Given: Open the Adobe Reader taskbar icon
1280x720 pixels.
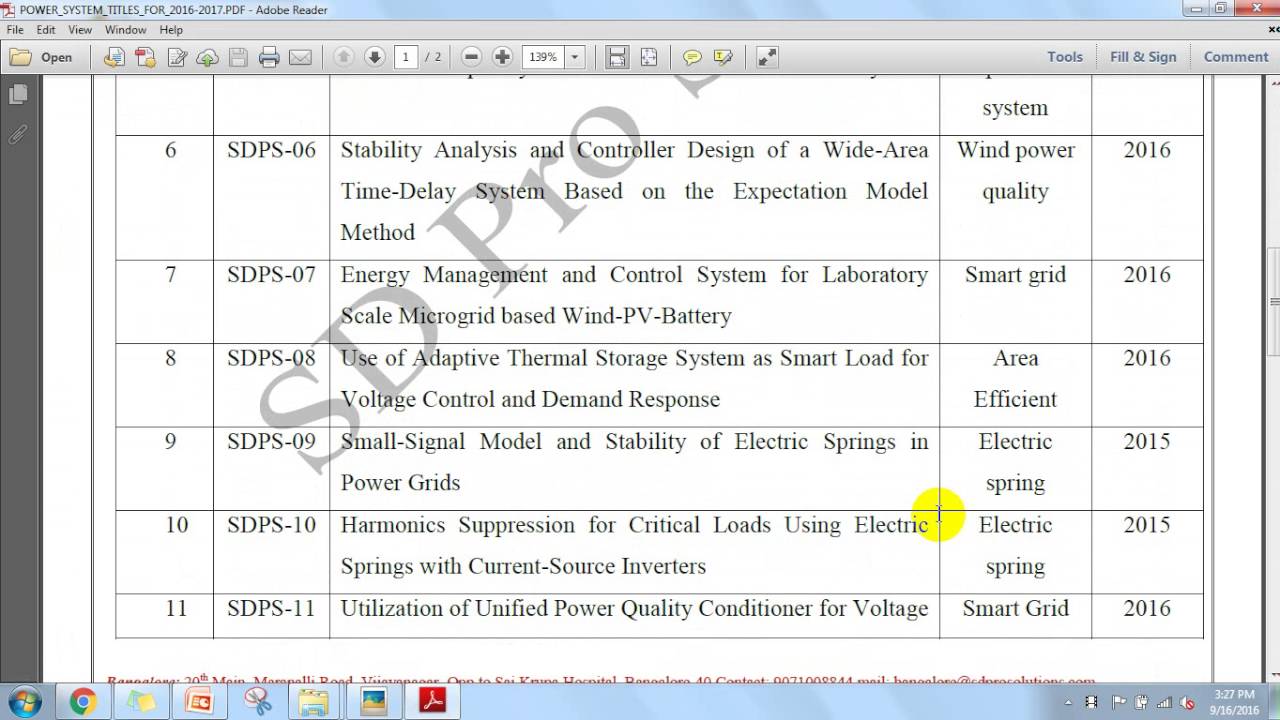Looking at the screenshot, I should point(431,702).
